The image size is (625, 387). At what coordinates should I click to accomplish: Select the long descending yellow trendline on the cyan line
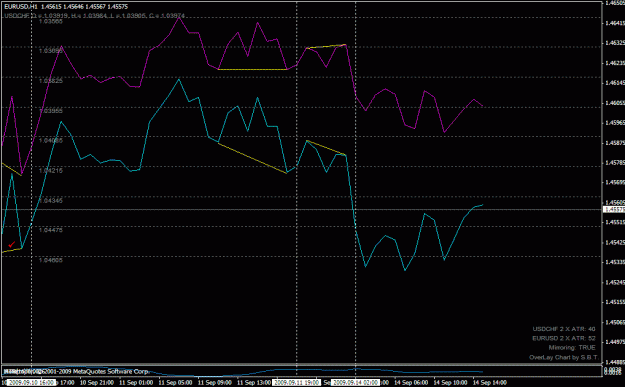click(x=252, y=158)
